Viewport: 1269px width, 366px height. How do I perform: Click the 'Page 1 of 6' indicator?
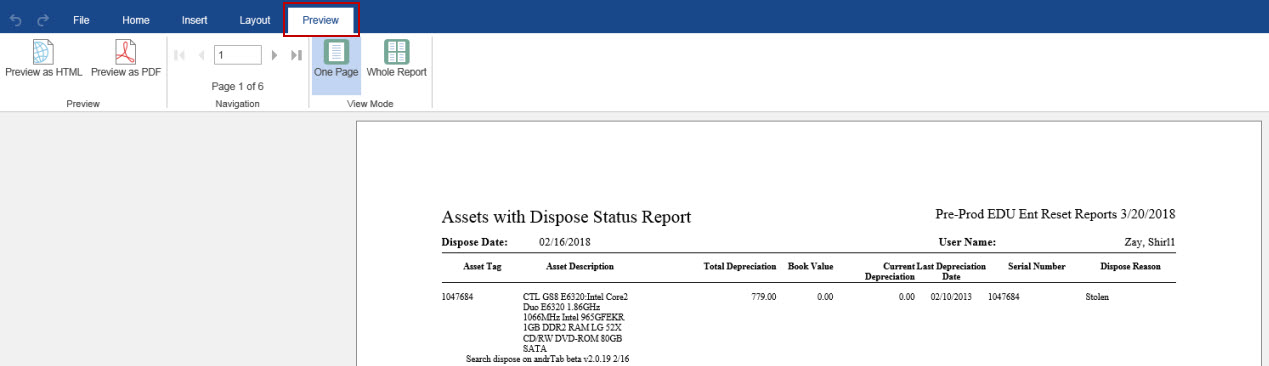coord(237,86)
